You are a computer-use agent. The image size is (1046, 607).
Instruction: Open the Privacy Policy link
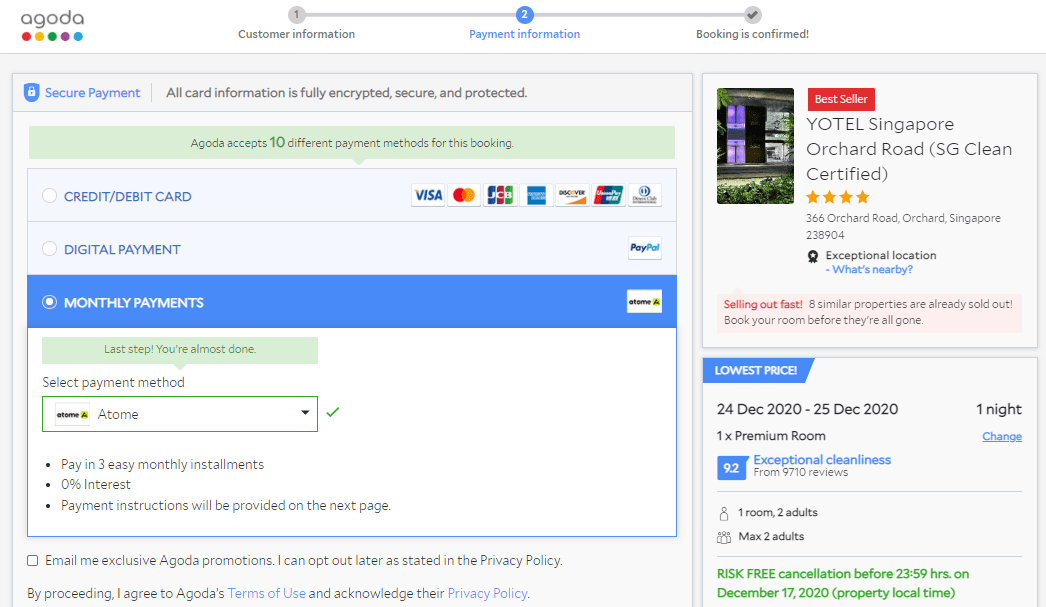pyautogui.click(x=487, y=593)
